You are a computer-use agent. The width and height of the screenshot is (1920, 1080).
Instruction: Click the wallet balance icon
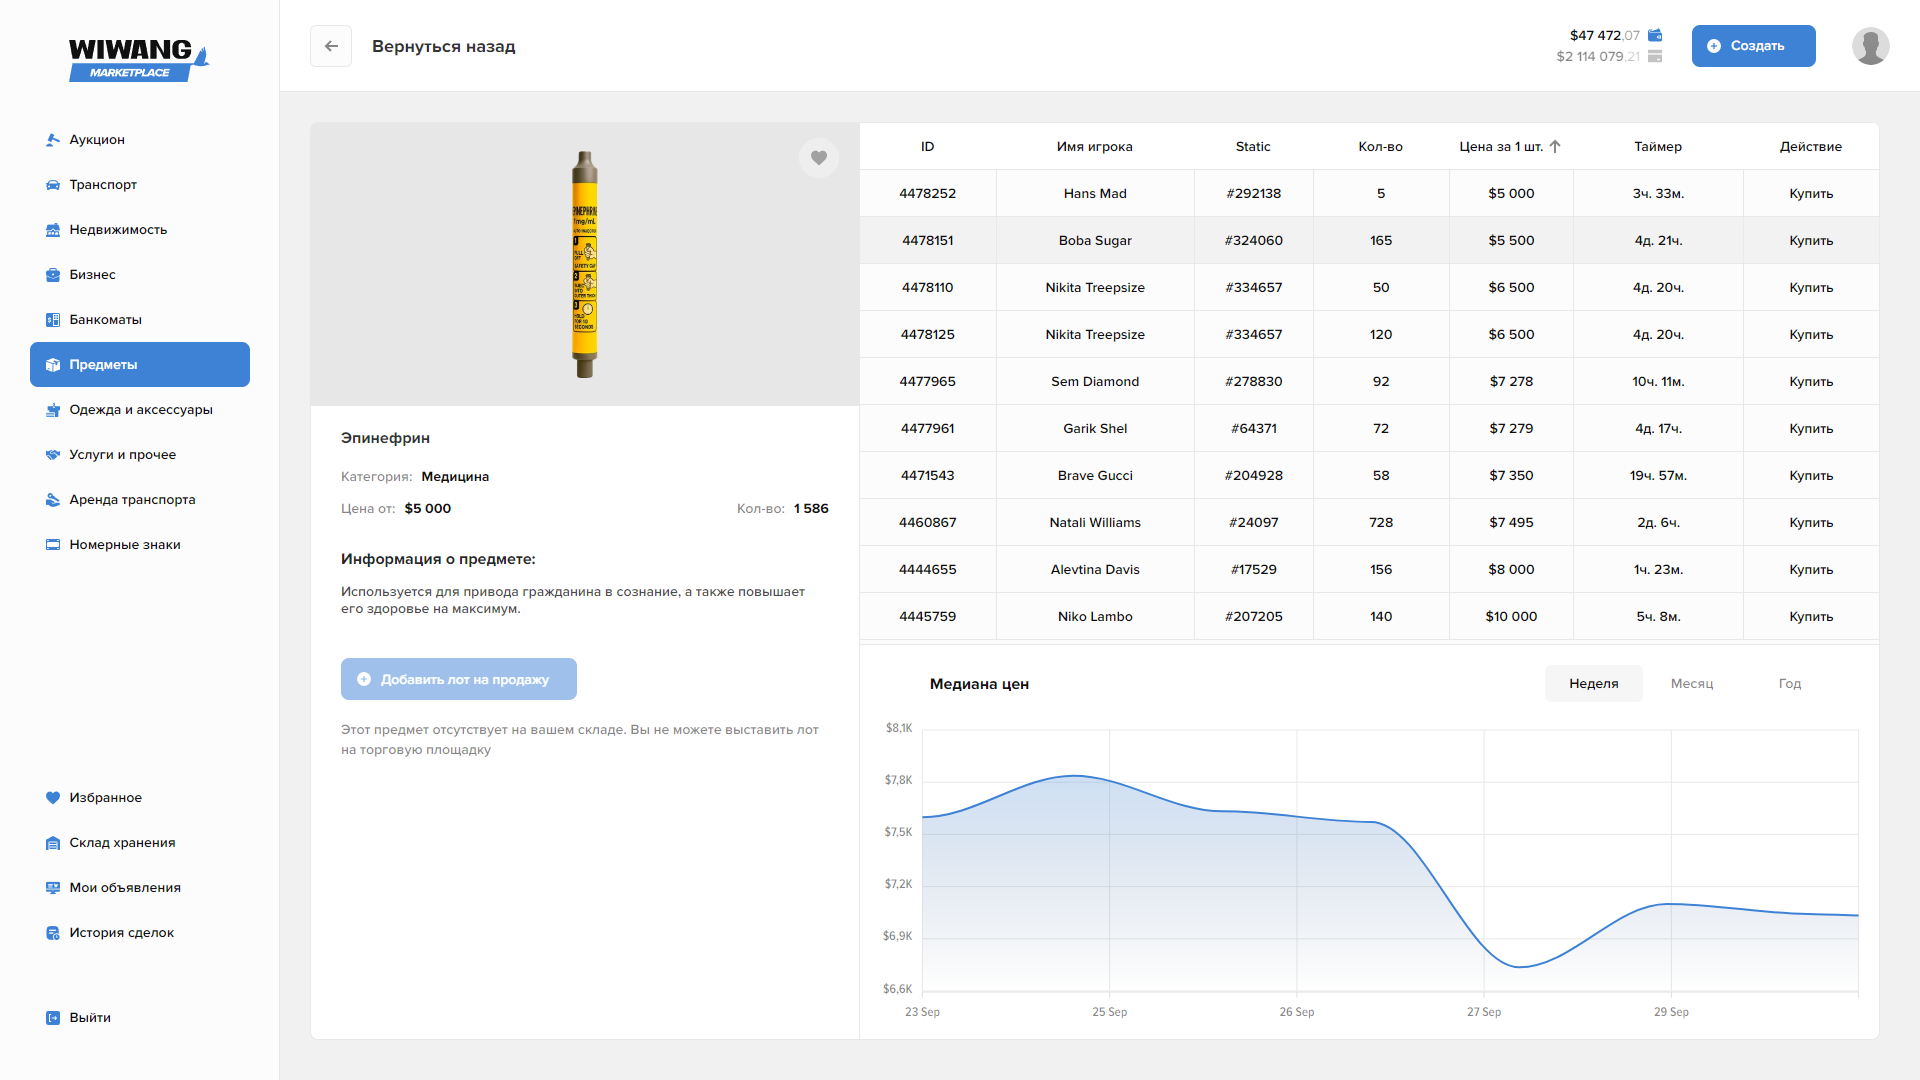(x=1655, y=35)
